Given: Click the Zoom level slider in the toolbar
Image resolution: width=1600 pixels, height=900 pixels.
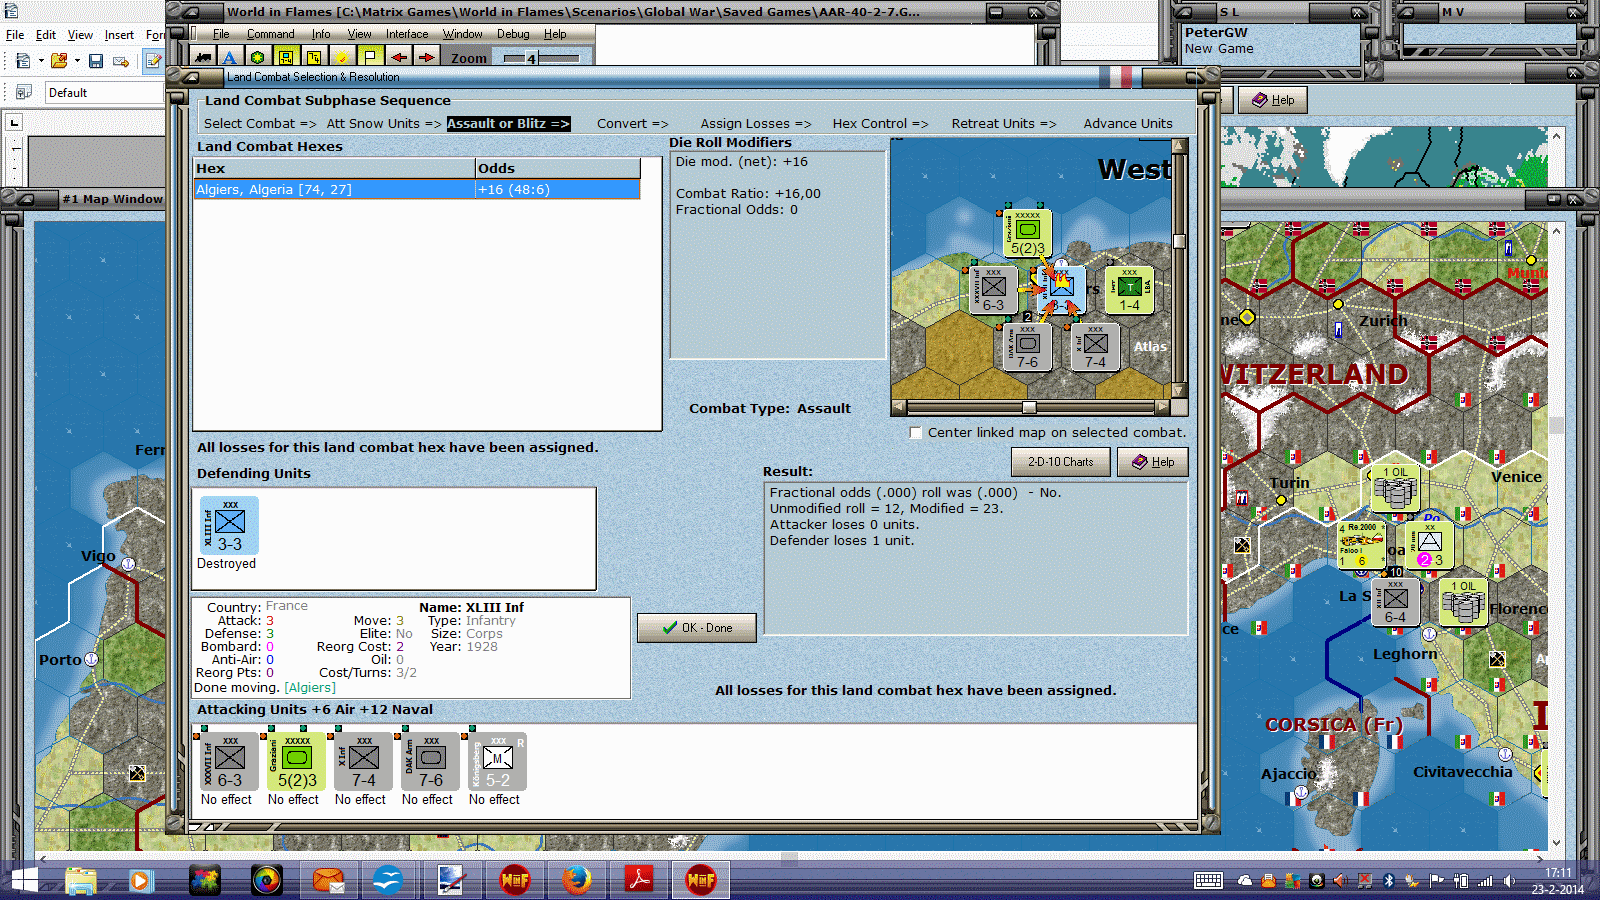Looking at the screenshot, I should pos(541,58).
